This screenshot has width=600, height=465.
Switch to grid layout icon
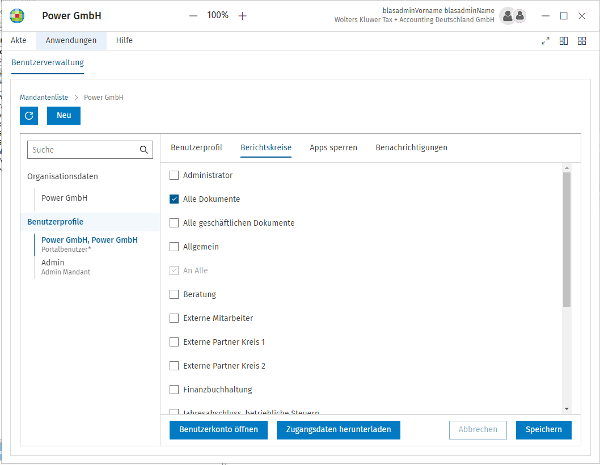[582, 41]
